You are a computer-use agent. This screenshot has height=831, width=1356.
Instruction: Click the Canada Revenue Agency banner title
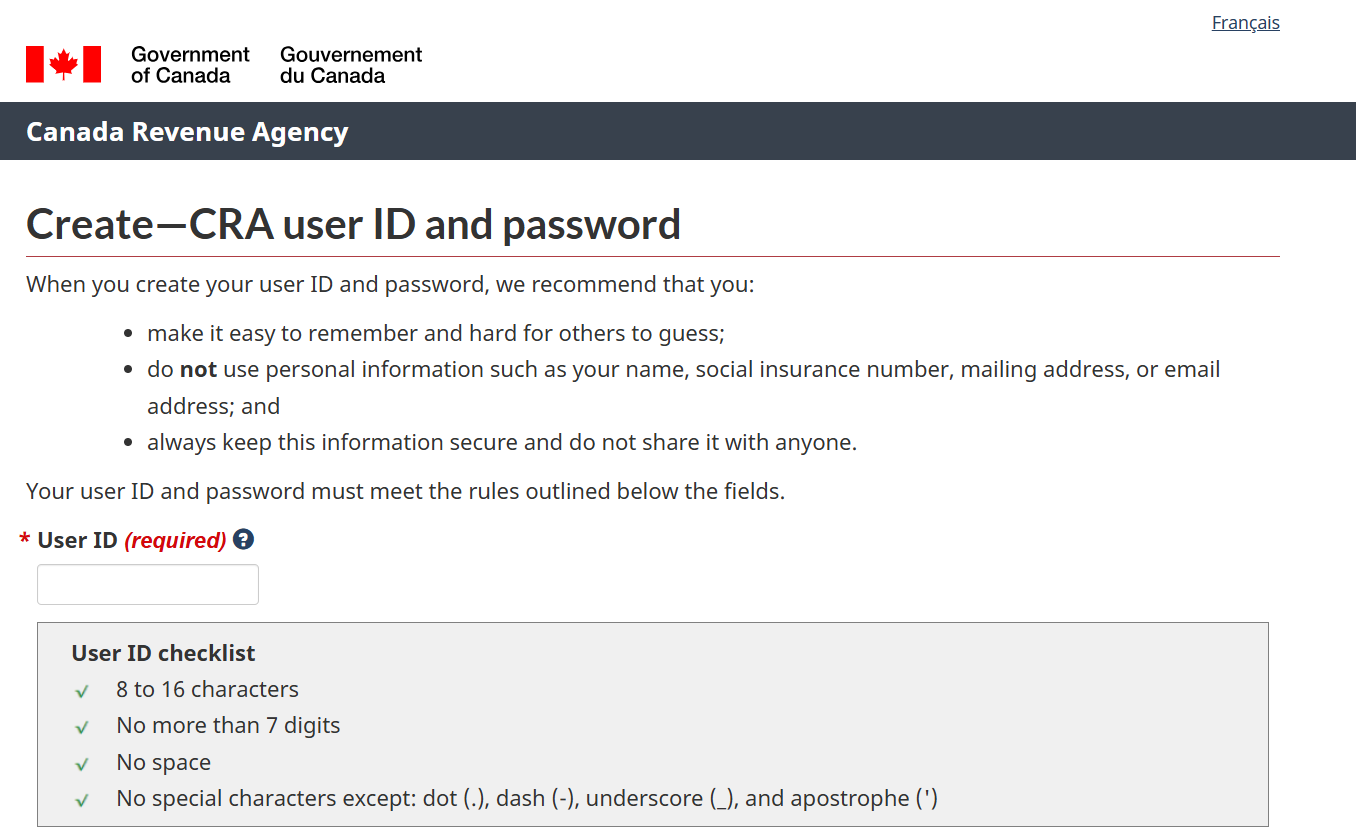[187, 132]
